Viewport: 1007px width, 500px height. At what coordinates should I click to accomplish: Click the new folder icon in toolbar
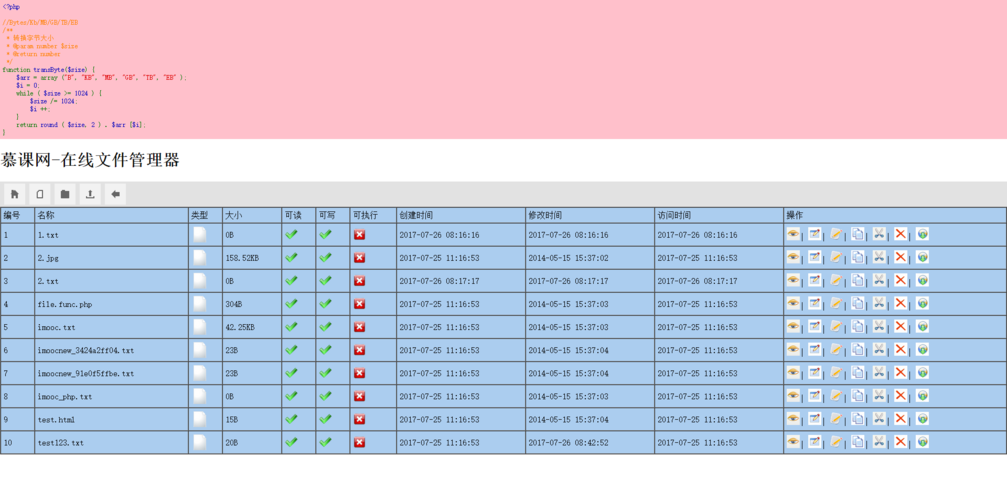pos(65,194)
